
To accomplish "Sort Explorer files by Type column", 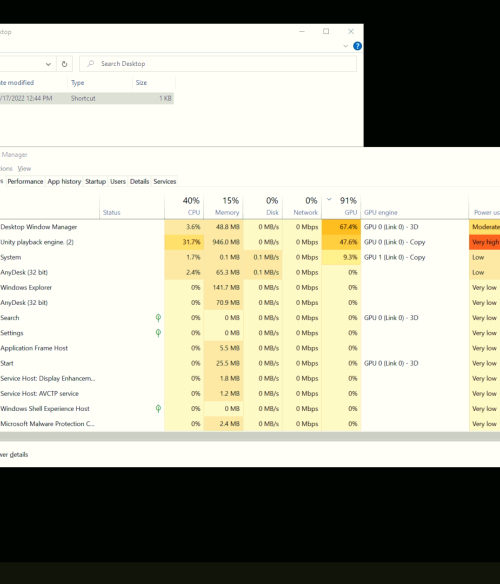I will click(x=100, y=83).
